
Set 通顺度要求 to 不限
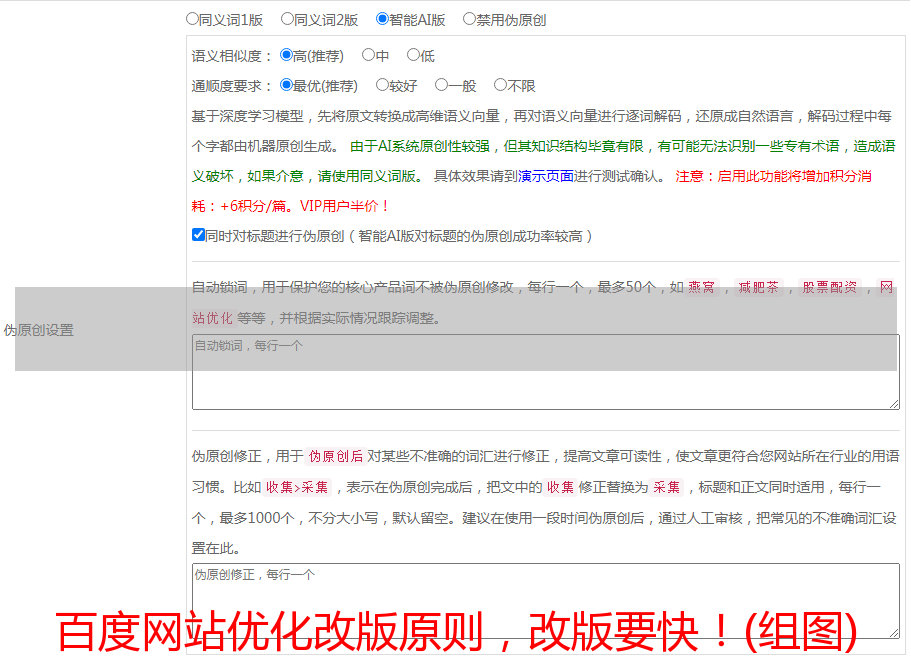click(x=500, y=85)
